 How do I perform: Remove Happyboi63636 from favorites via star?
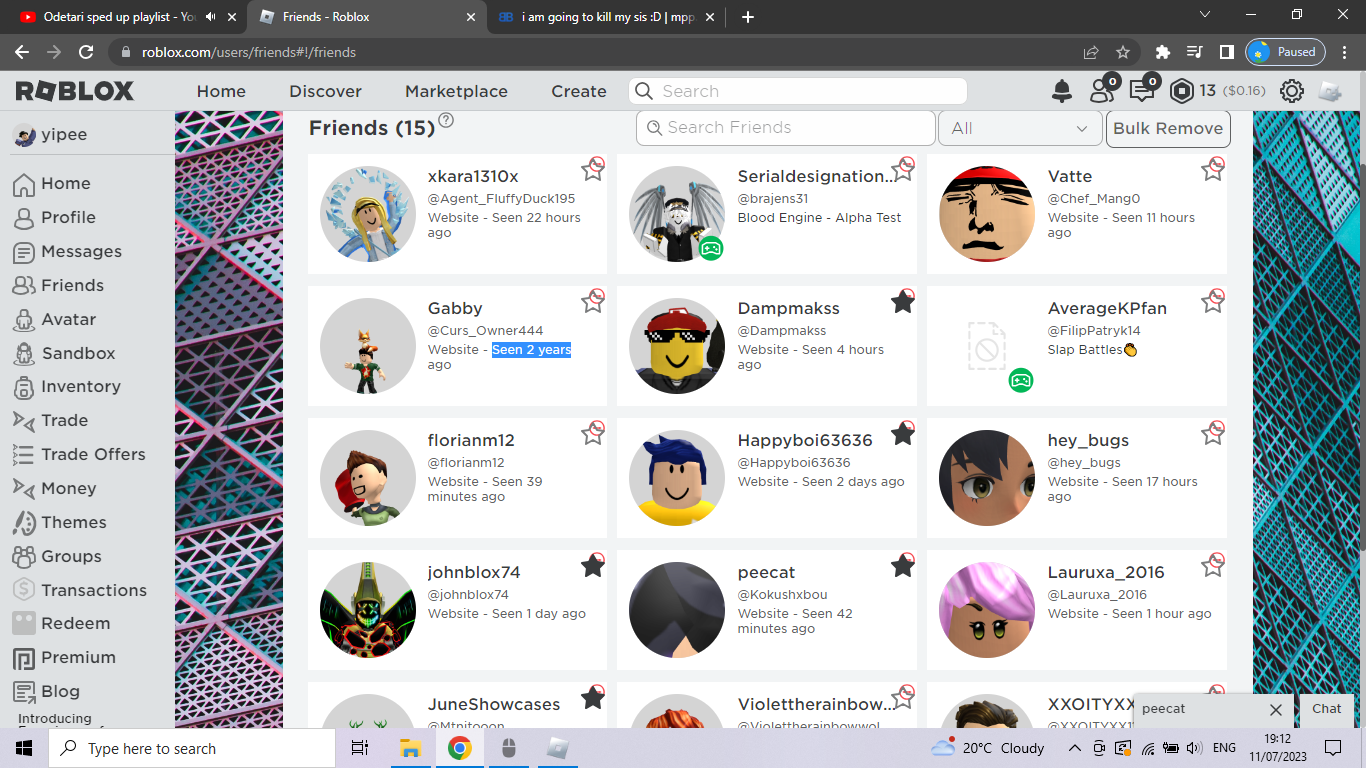click(x=903, y=433)
